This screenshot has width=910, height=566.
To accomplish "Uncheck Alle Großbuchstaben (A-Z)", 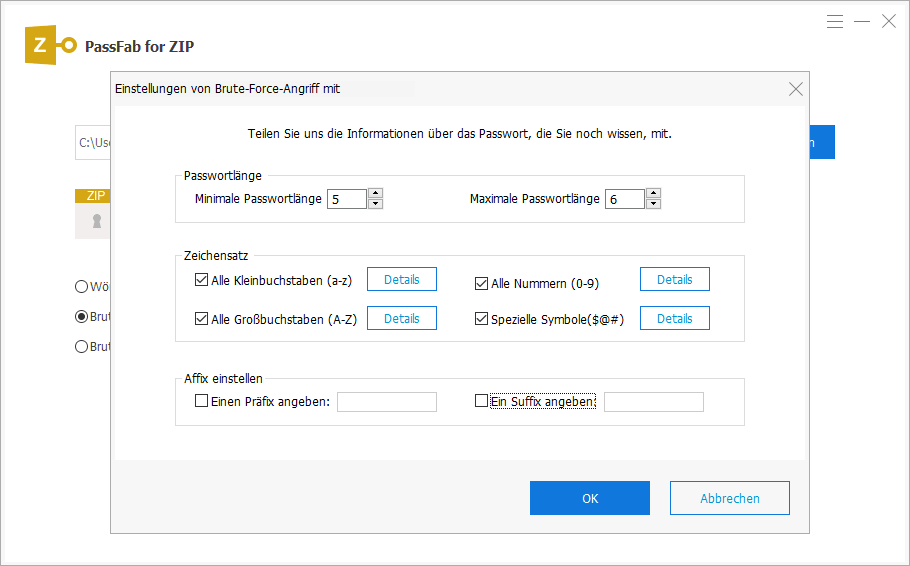I will click(201, 319).
